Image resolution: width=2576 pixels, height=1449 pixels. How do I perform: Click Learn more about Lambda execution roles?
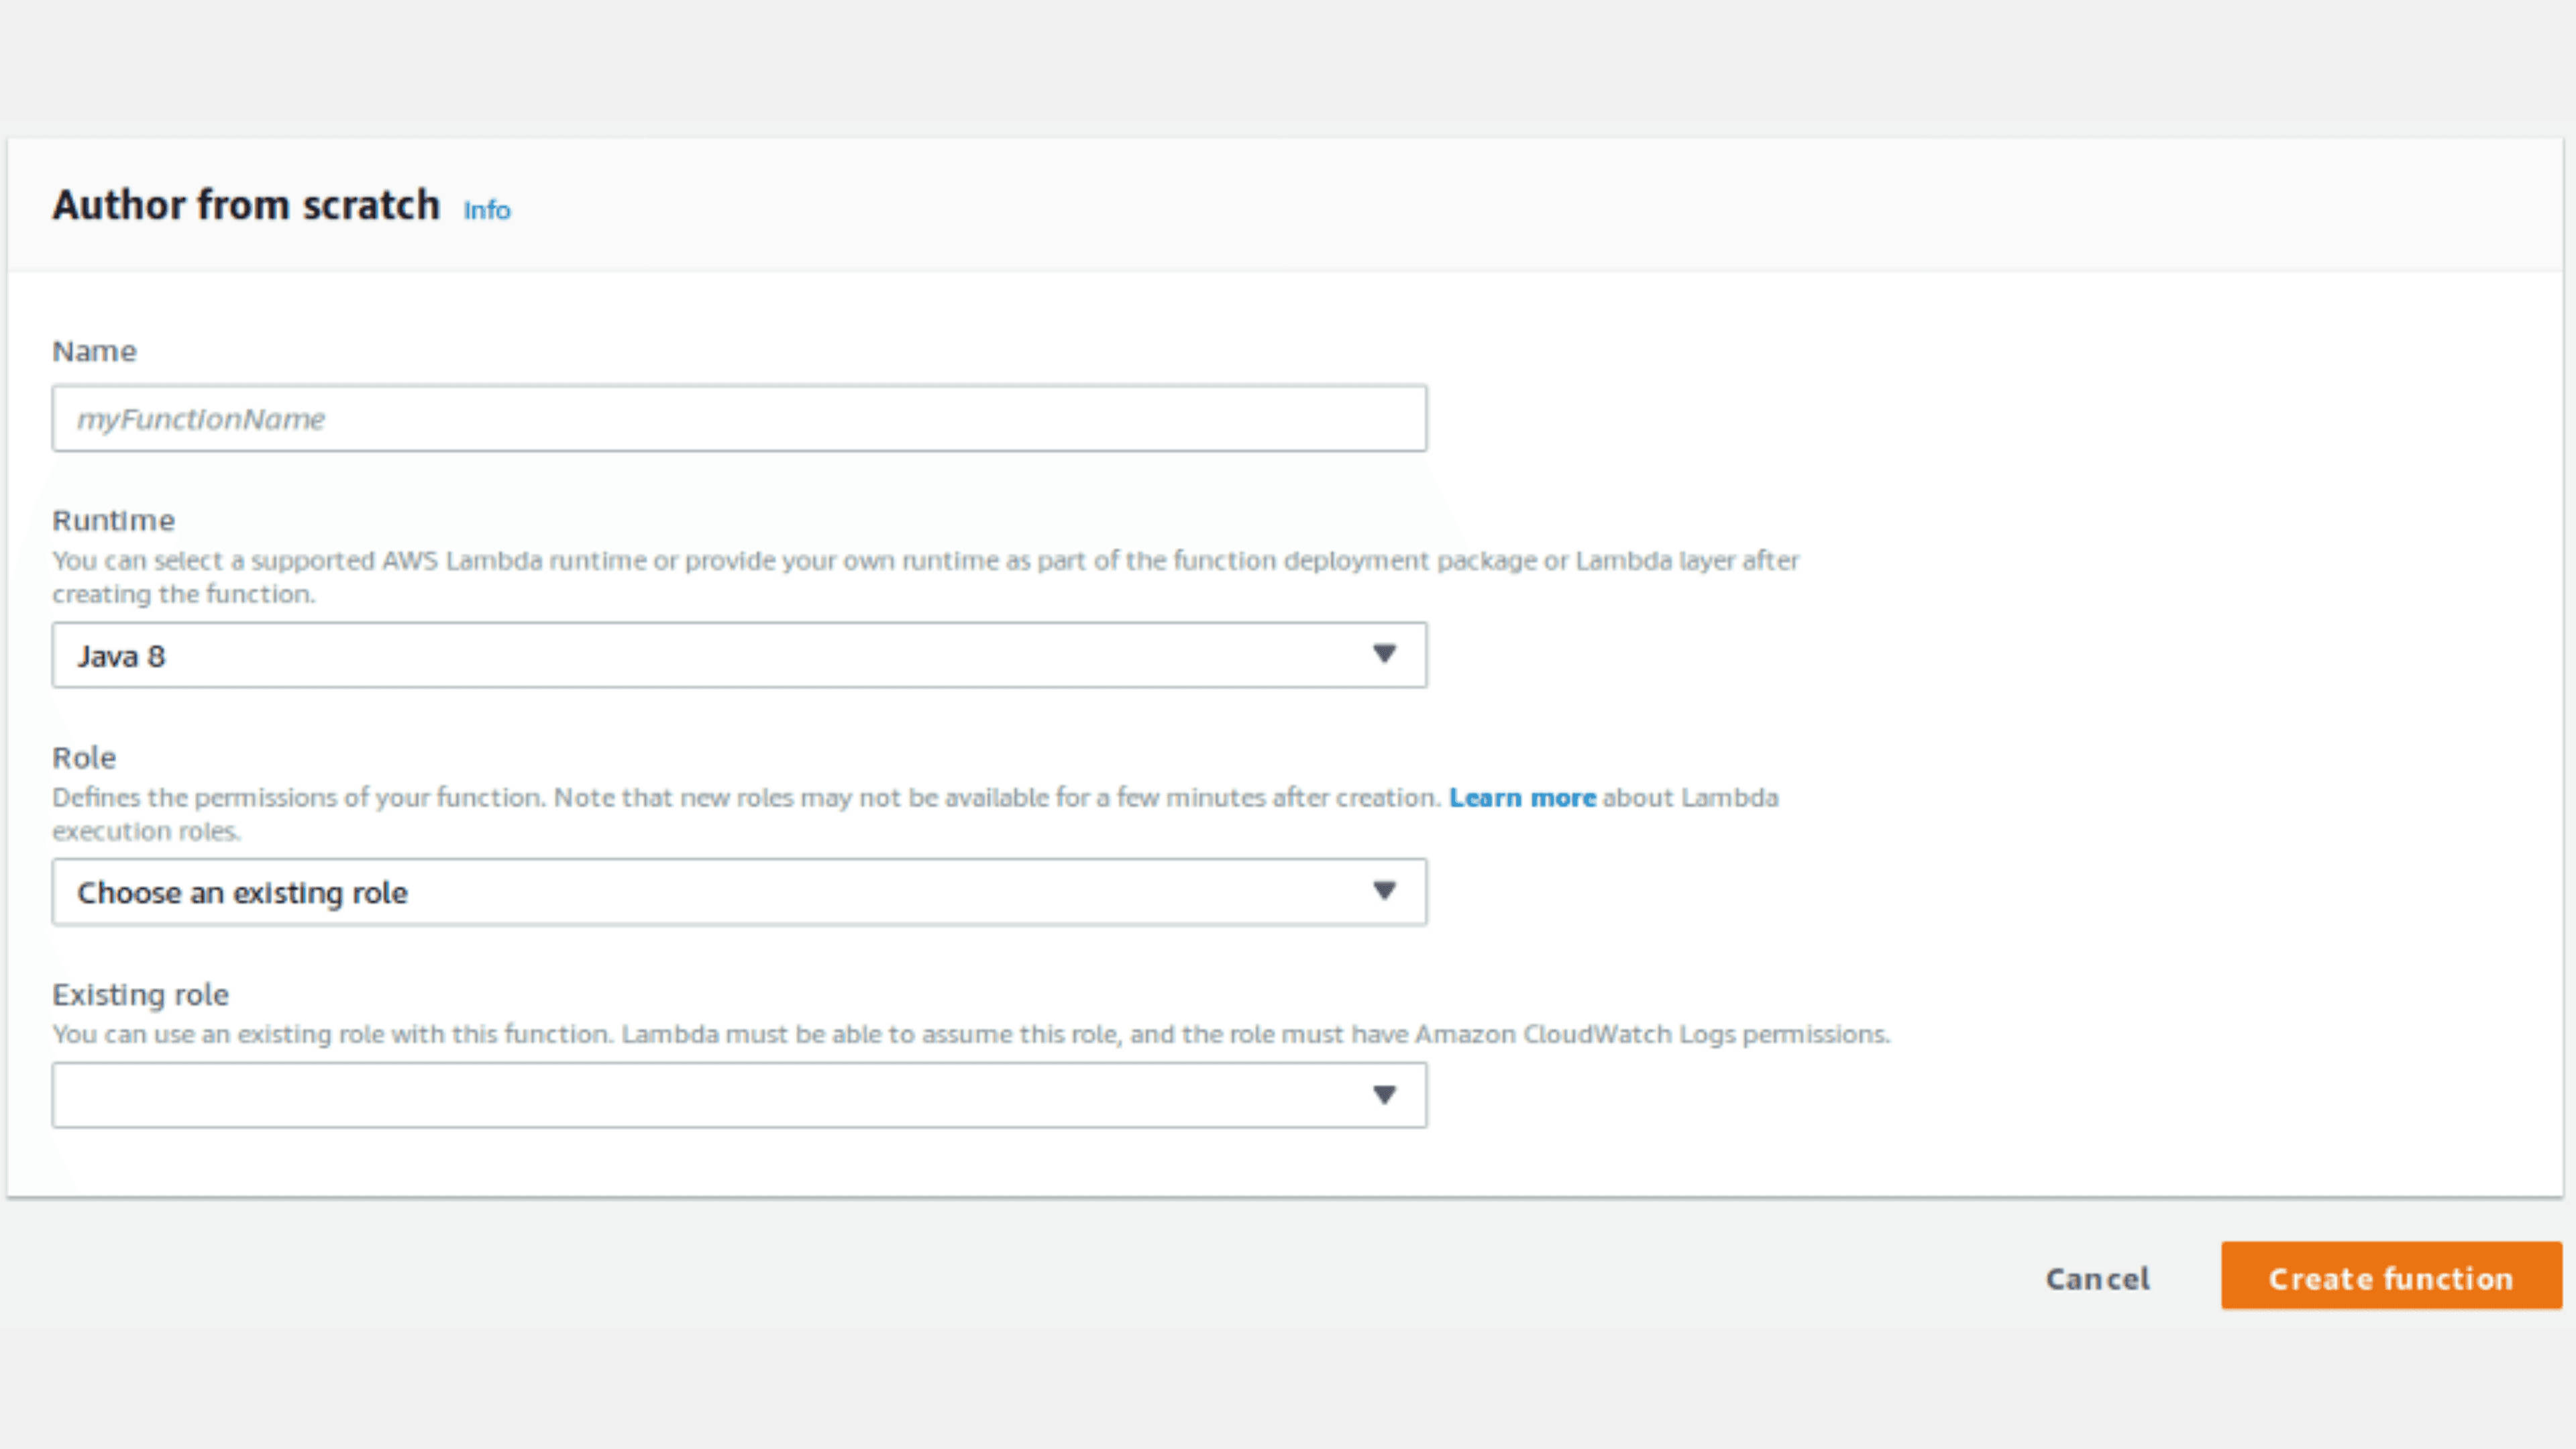click(1521, 797)
